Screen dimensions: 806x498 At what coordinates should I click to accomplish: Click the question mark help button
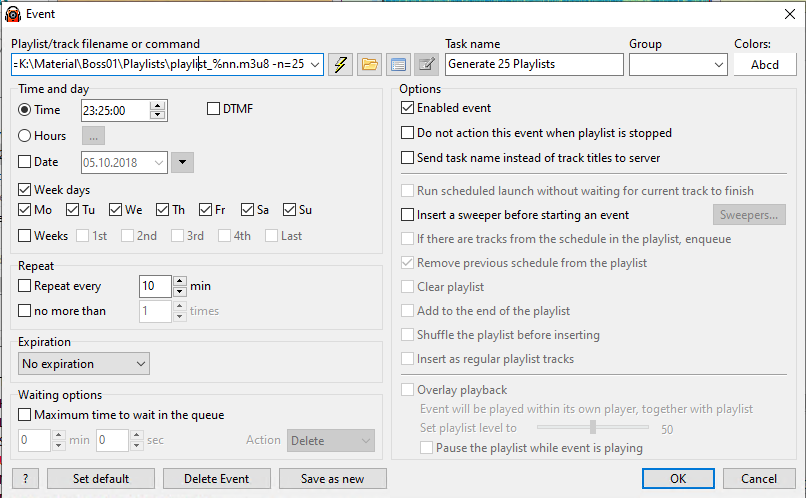click(25, 478)
